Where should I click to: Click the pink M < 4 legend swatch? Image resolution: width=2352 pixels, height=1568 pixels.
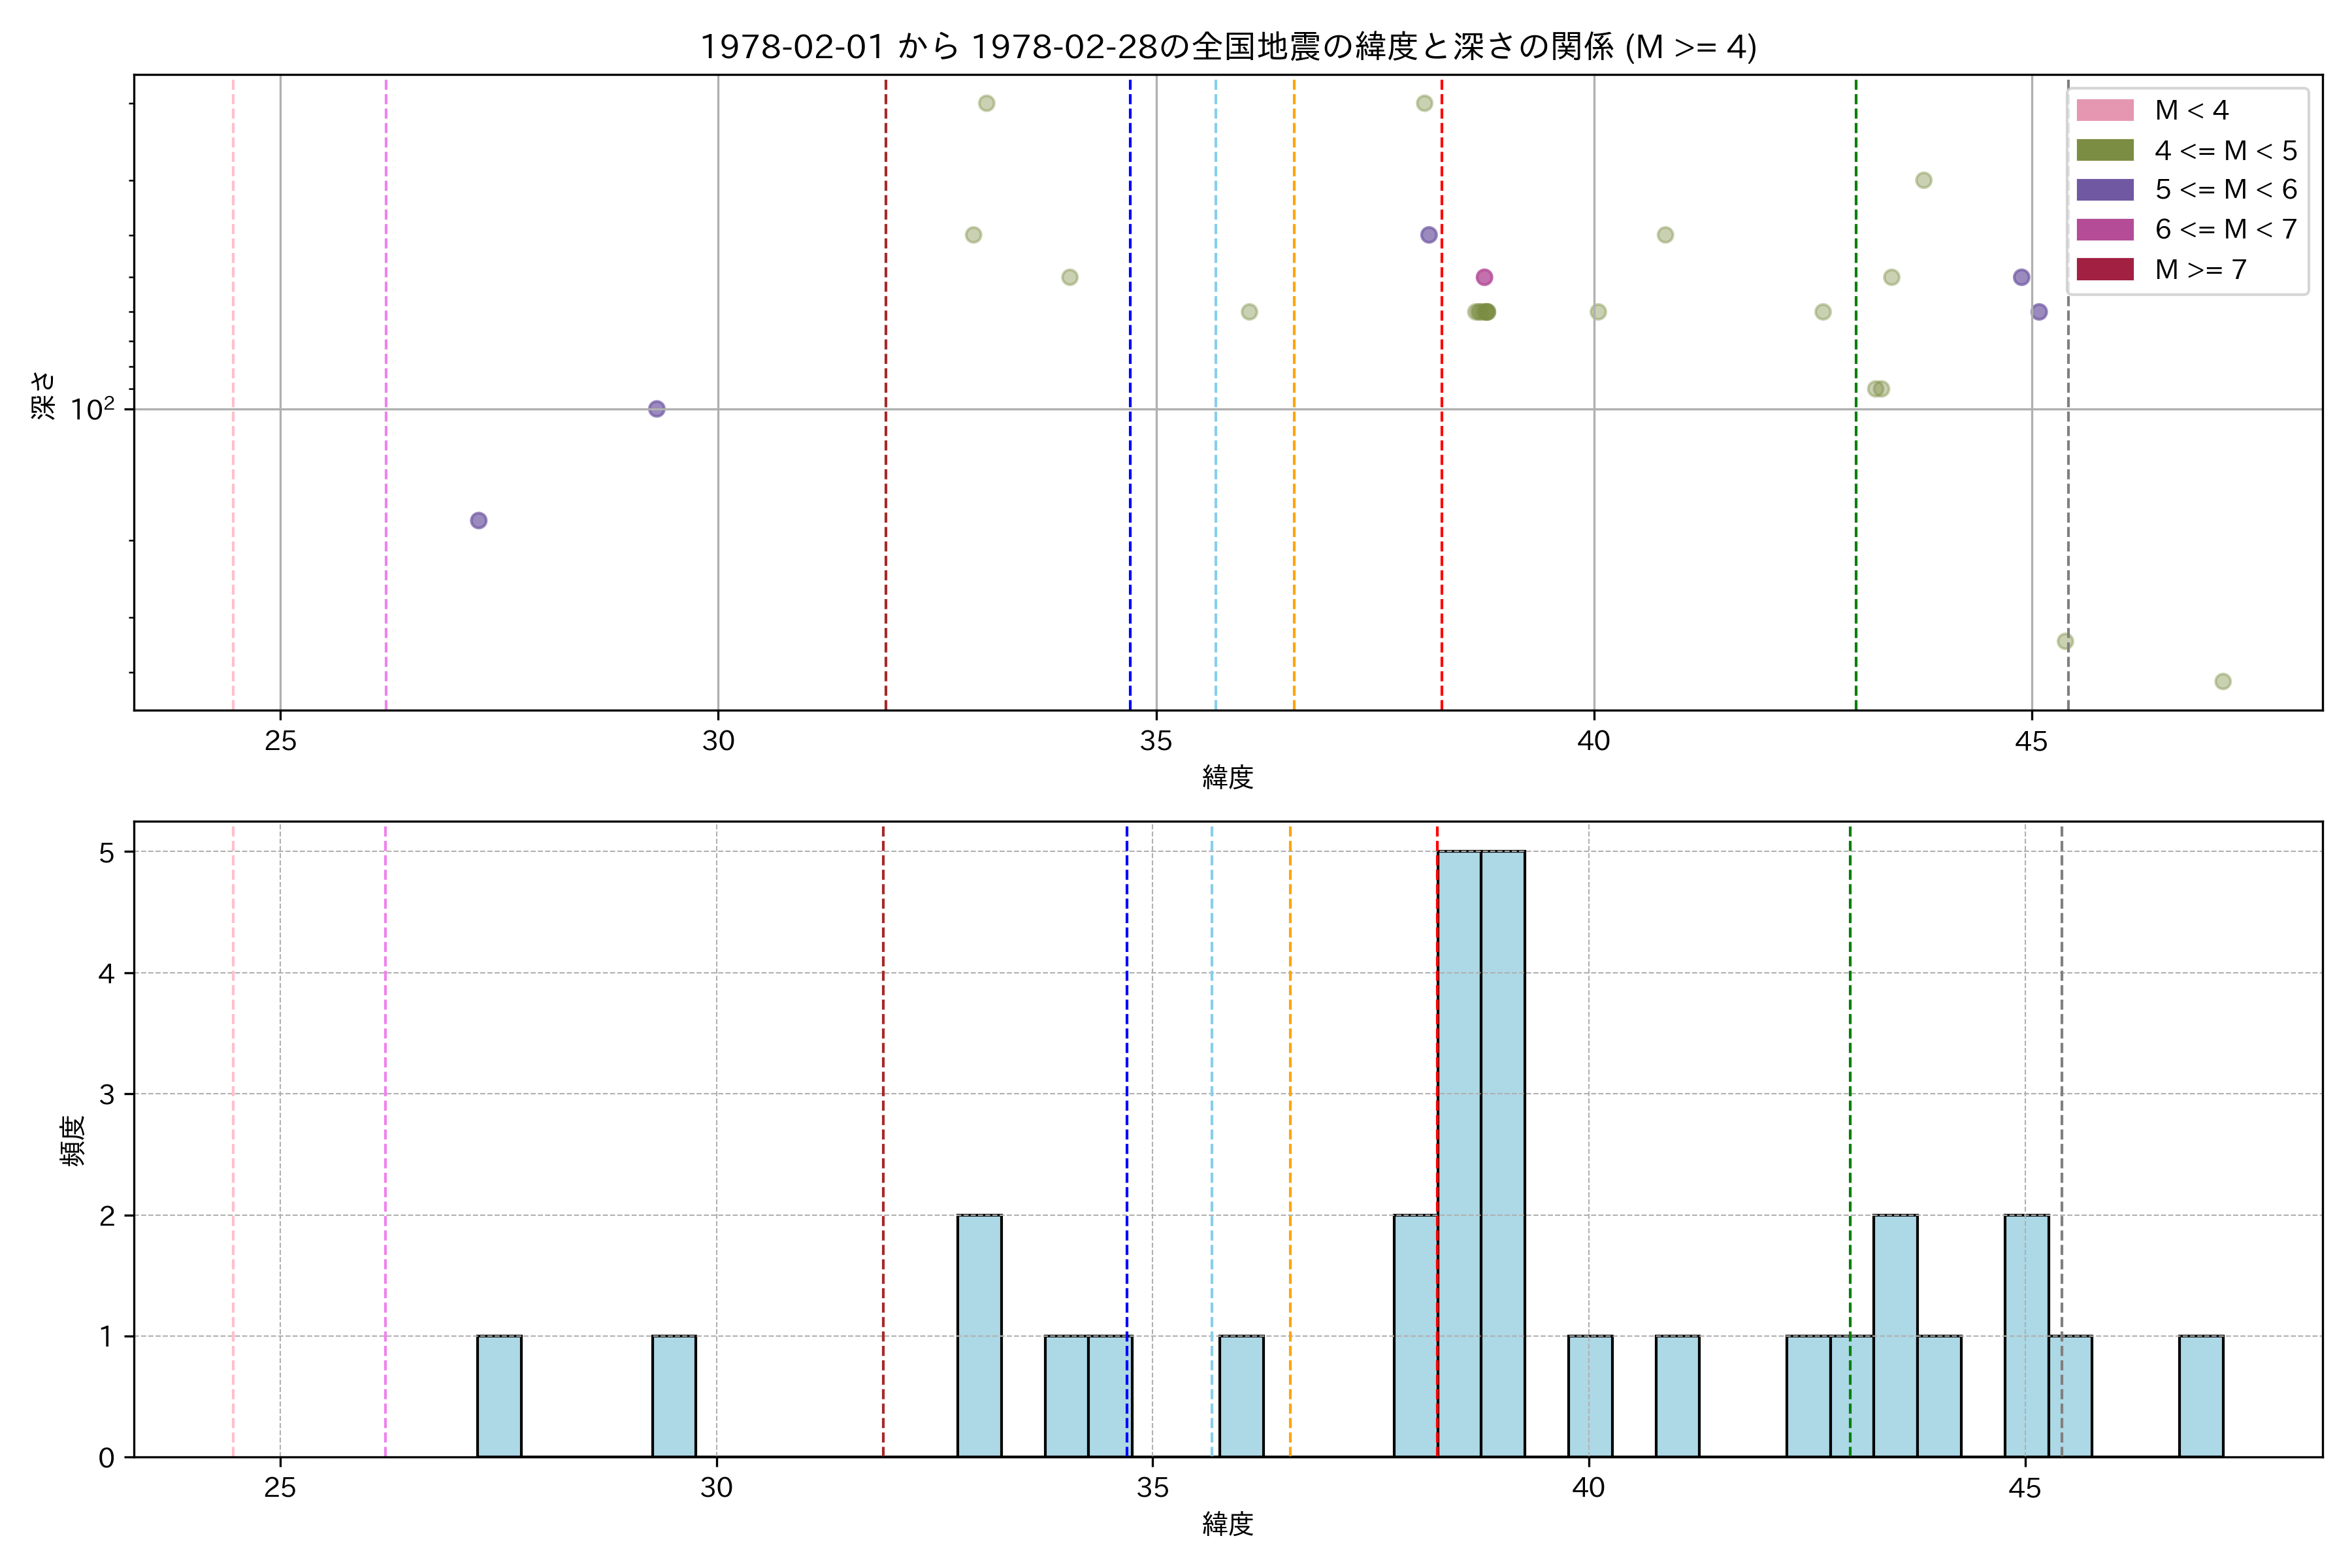pyautogui.click(x=2104, y=110)
